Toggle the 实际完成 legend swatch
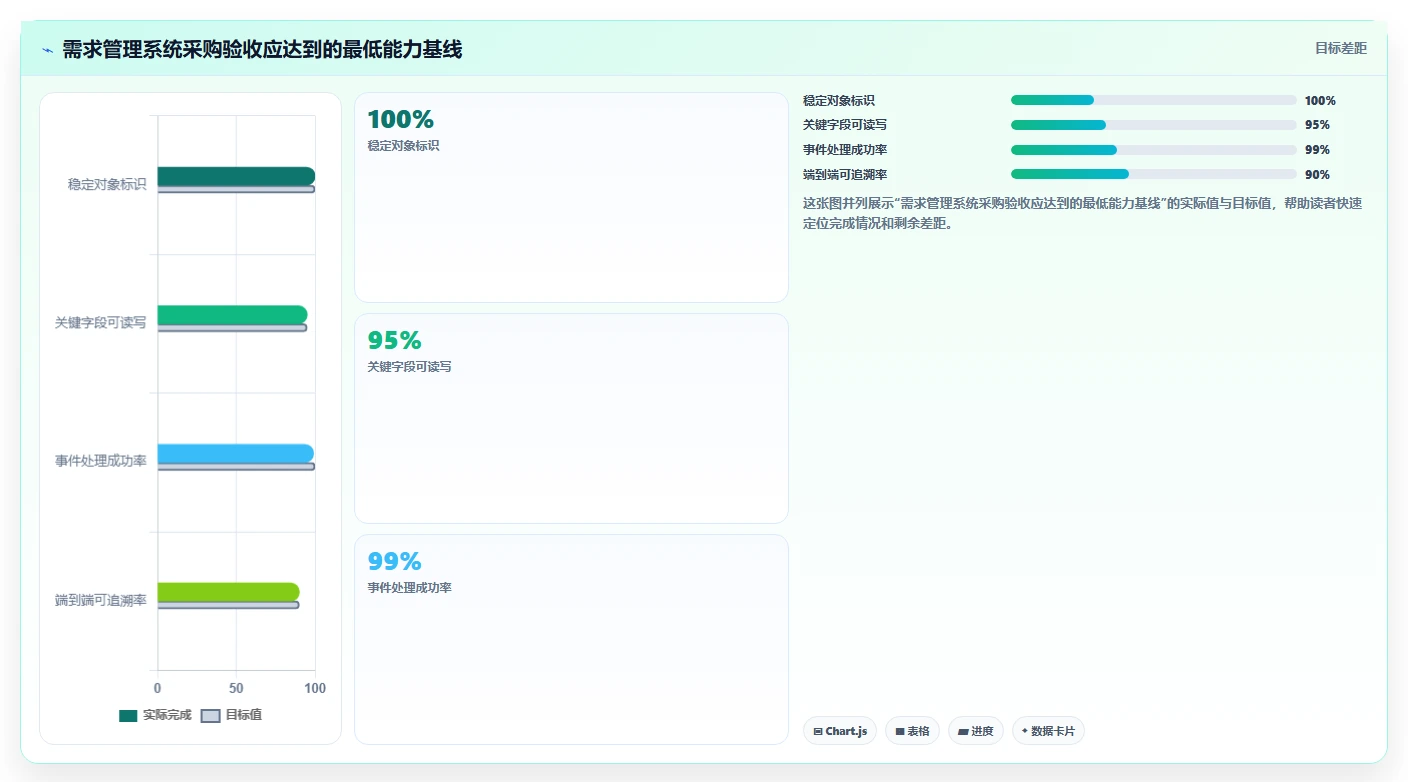This screenshot has height=782, width=1408. point(128,715)
